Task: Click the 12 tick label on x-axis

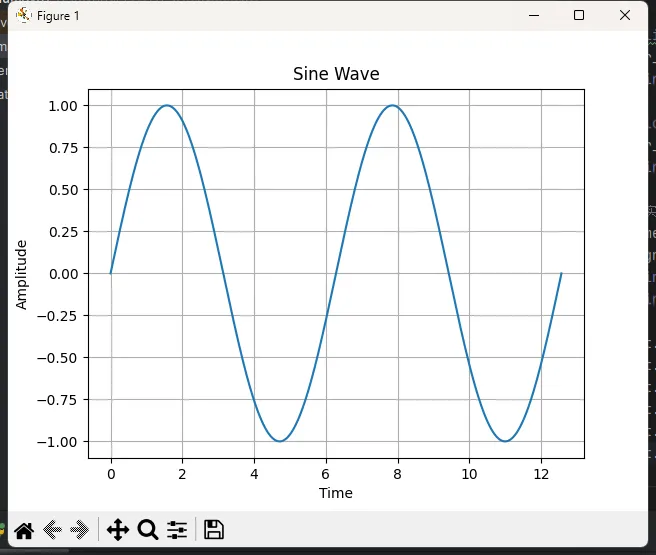Action: click(x=541, y=474)
